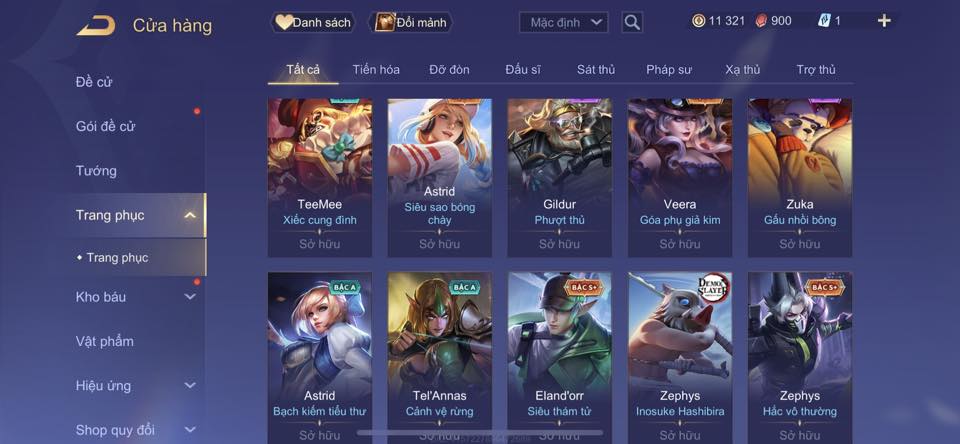
Task: Expand the Shop quy đổi section
Action: click(x=190, y=430)
